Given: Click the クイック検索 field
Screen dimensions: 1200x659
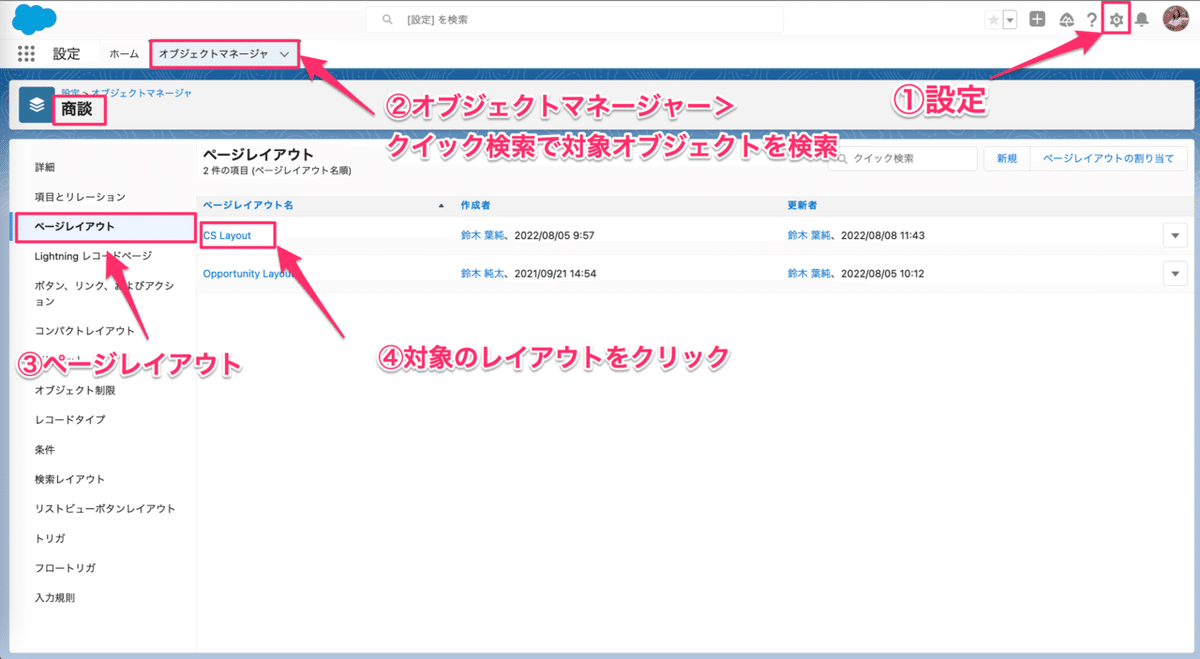Looking at the screenshot, I should coord(902,158).
